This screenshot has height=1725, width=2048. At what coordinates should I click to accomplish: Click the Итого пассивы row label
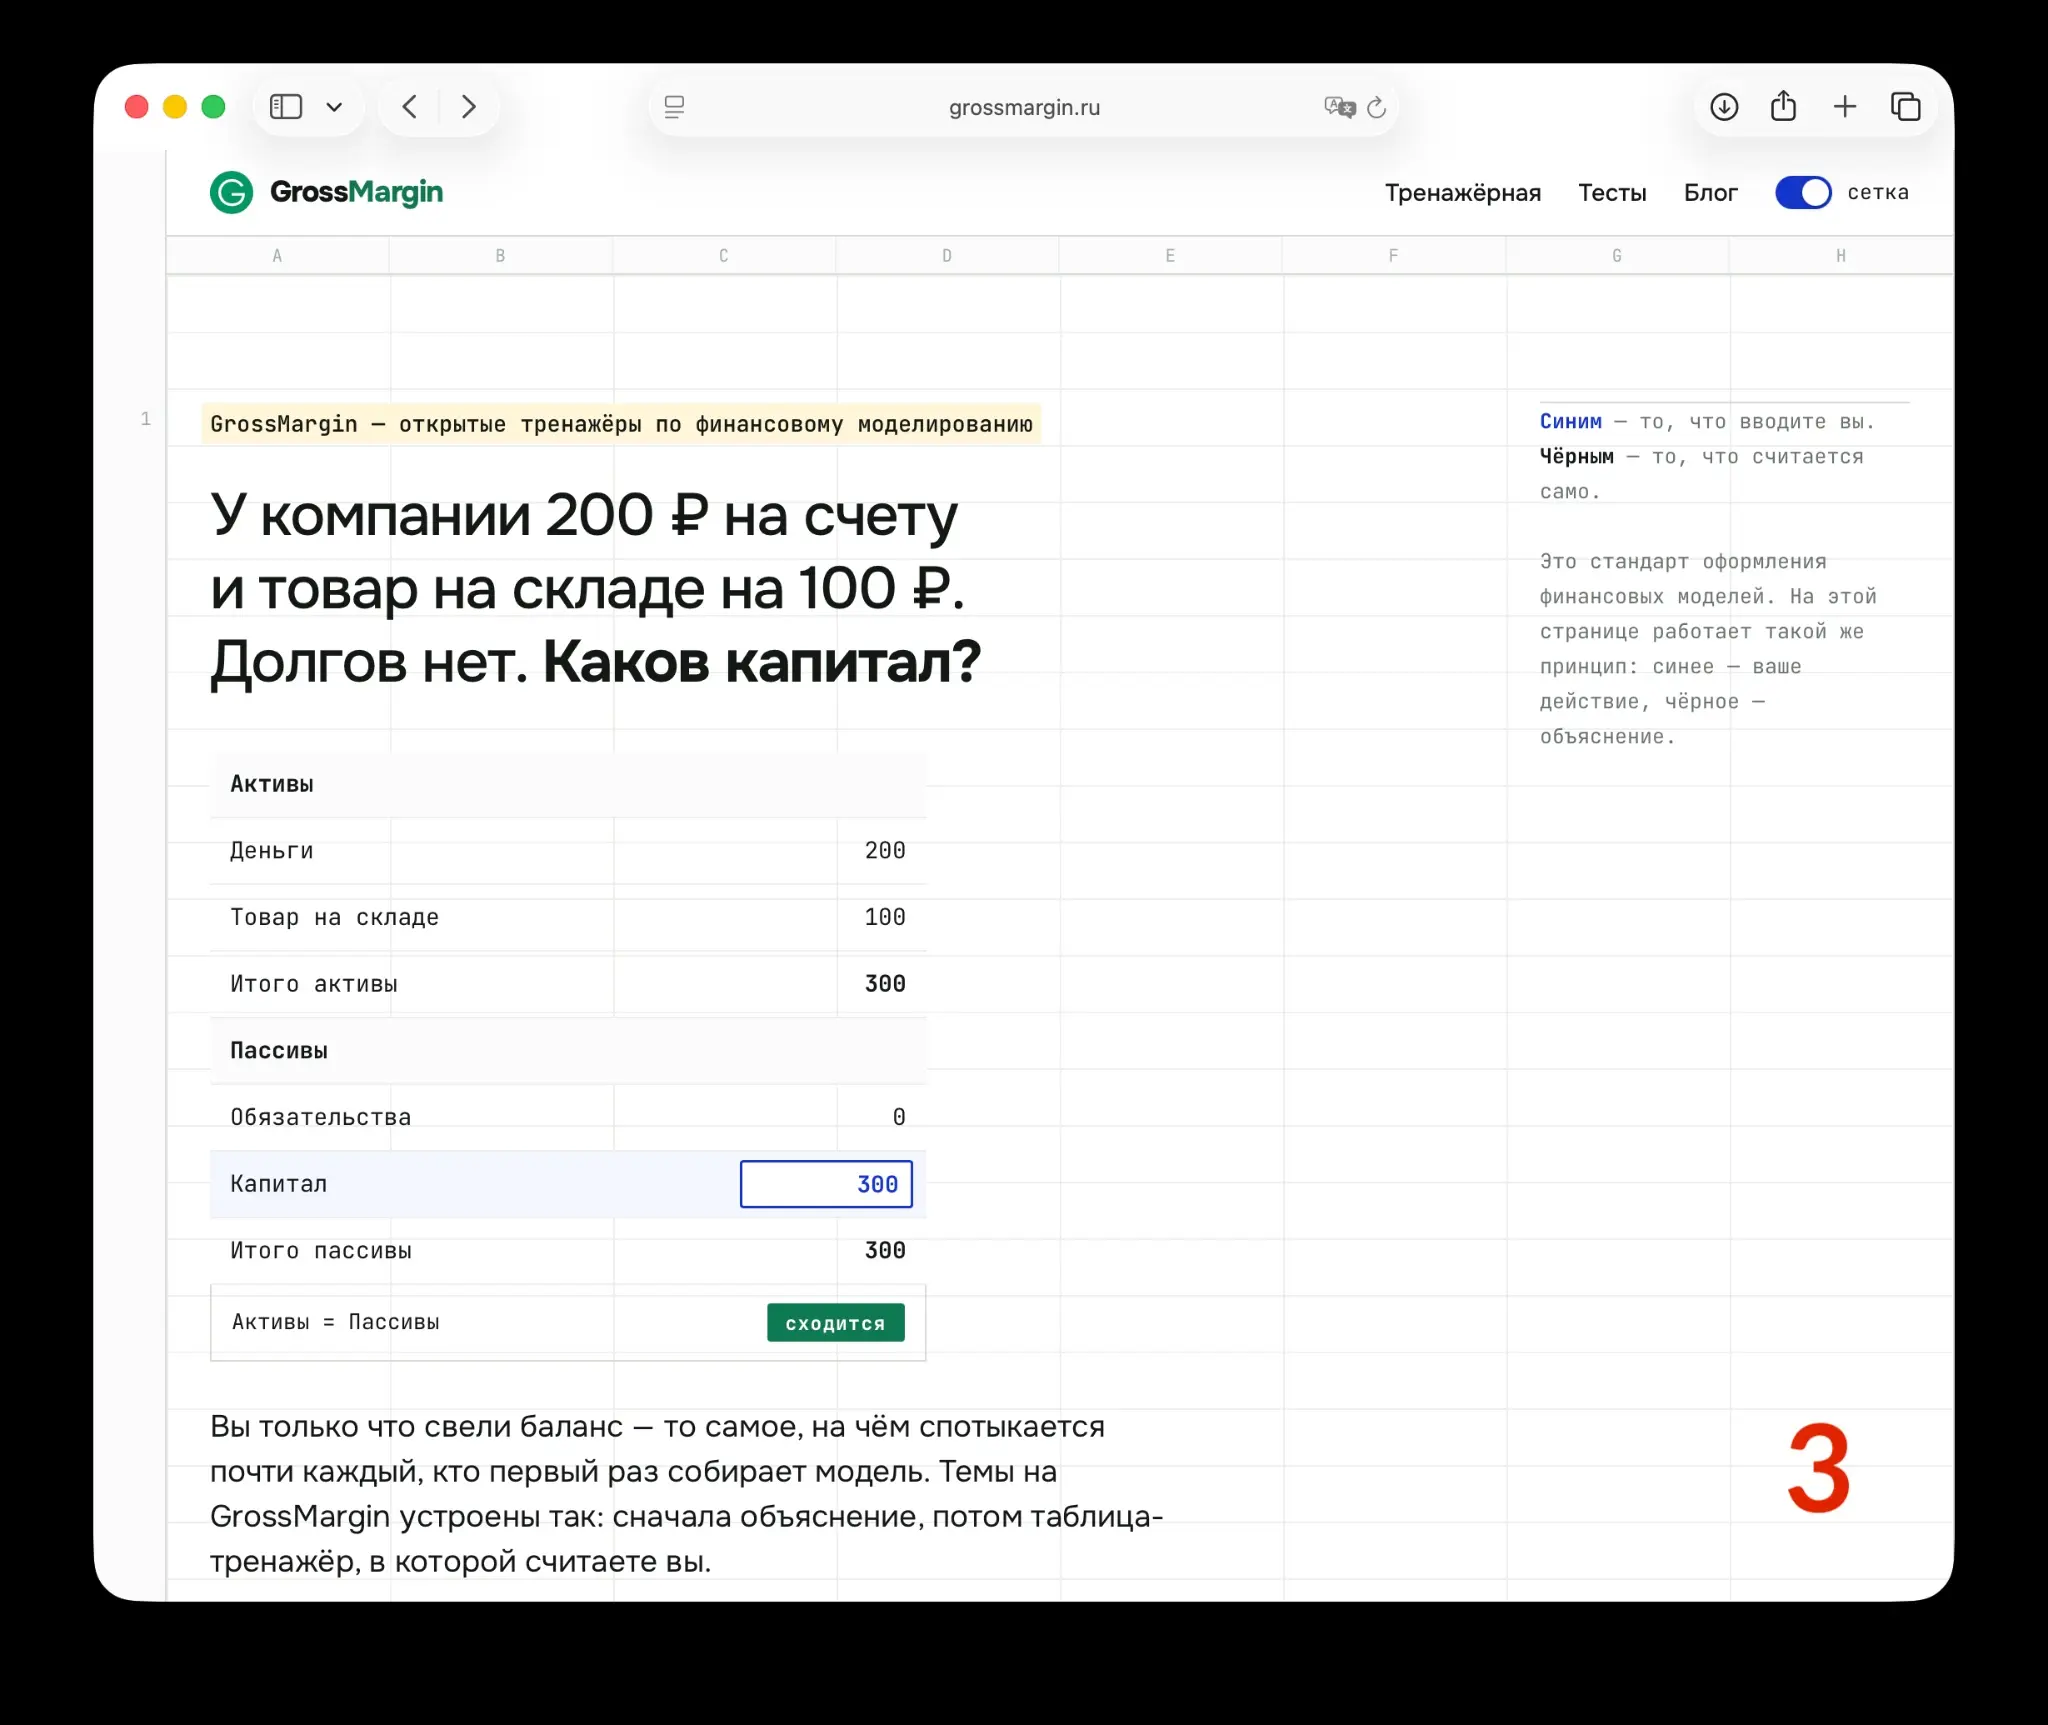click(321, 1251)
